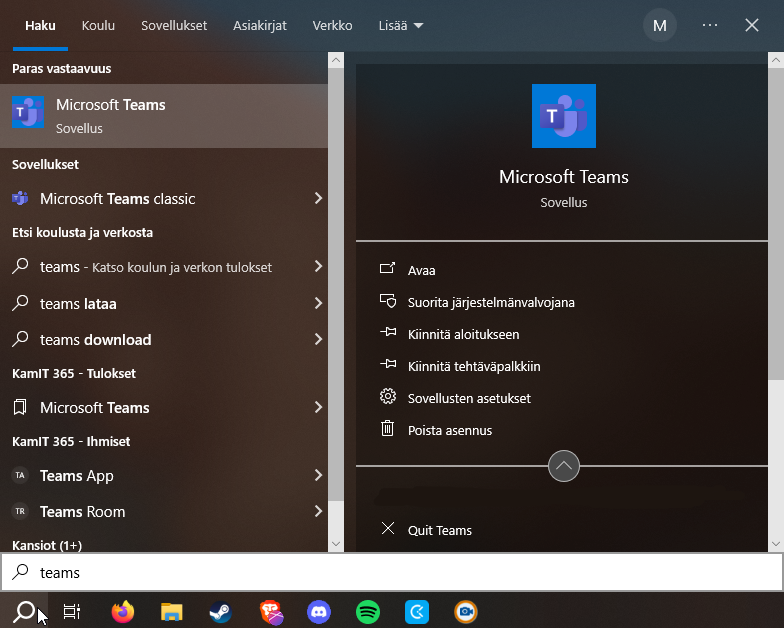Click the M account avatar
The height and width of the screenshot is (628, 784).
[x=660, y=26]
